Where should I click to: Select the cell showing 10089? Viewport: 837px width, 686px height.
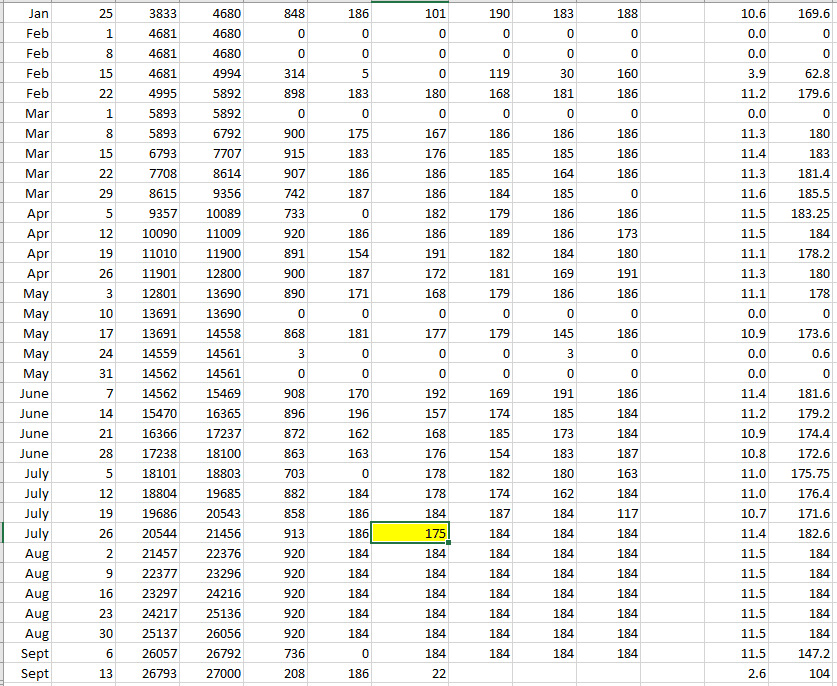[219, 215]
